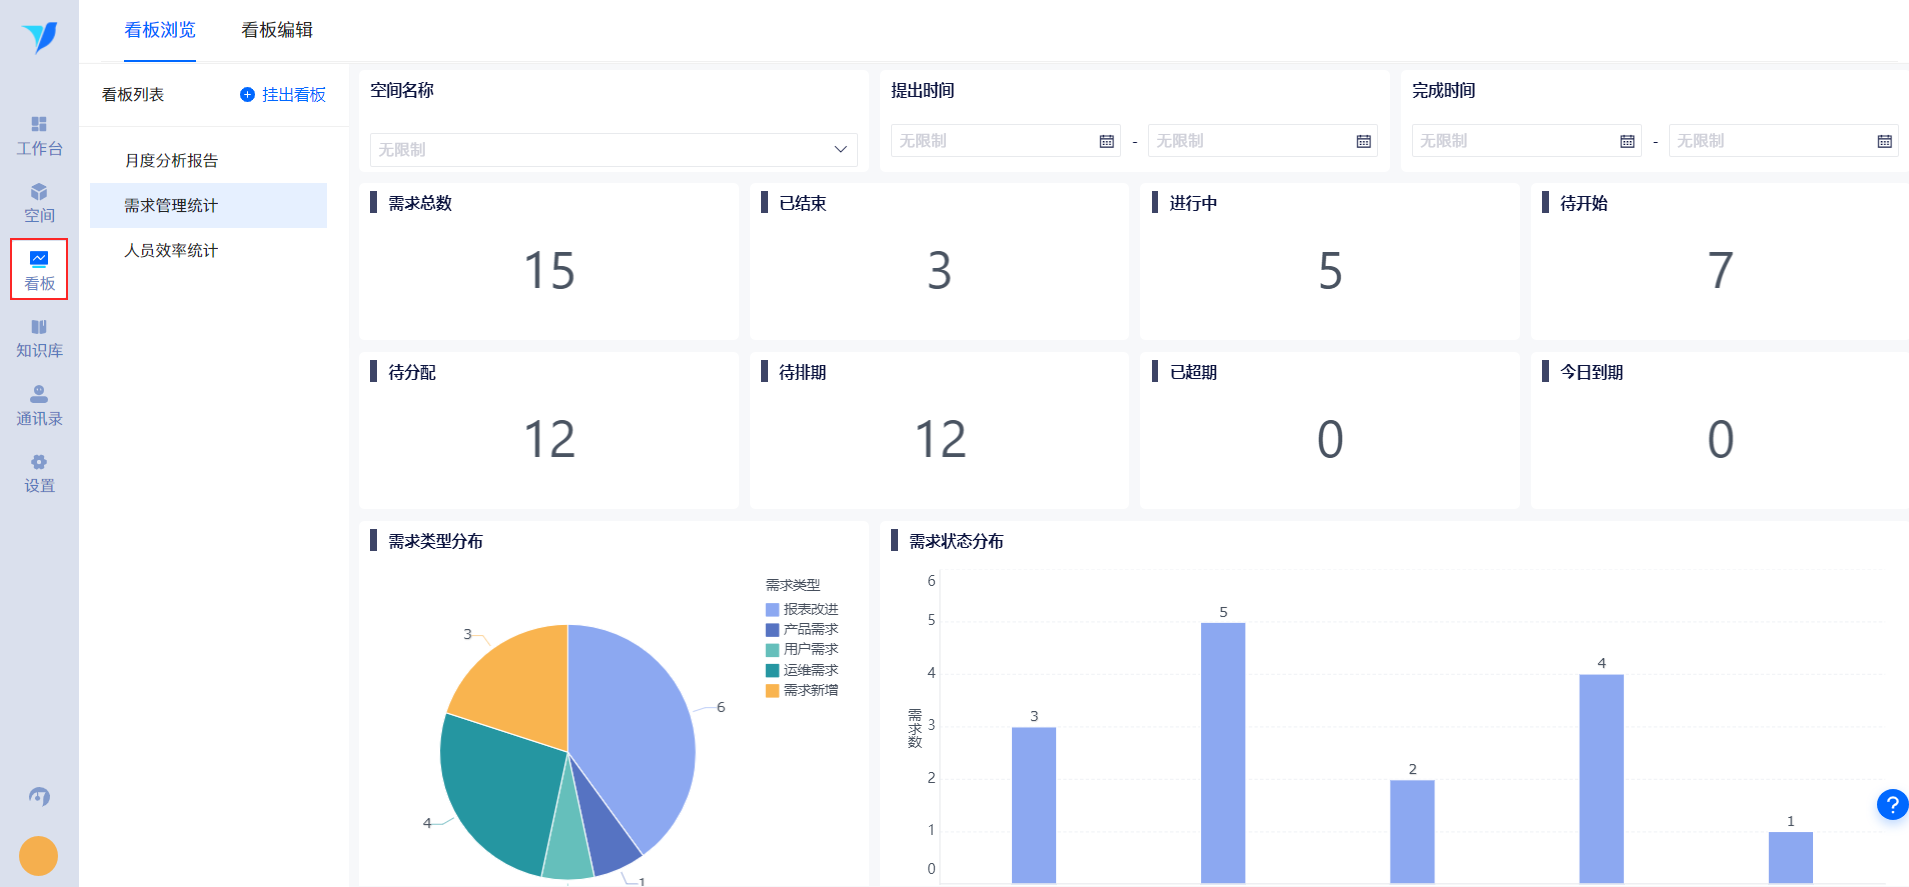The image size is (1909, 887).
Task: Click the 完成时间 start date field
Action: click(x=1527, y=141)
